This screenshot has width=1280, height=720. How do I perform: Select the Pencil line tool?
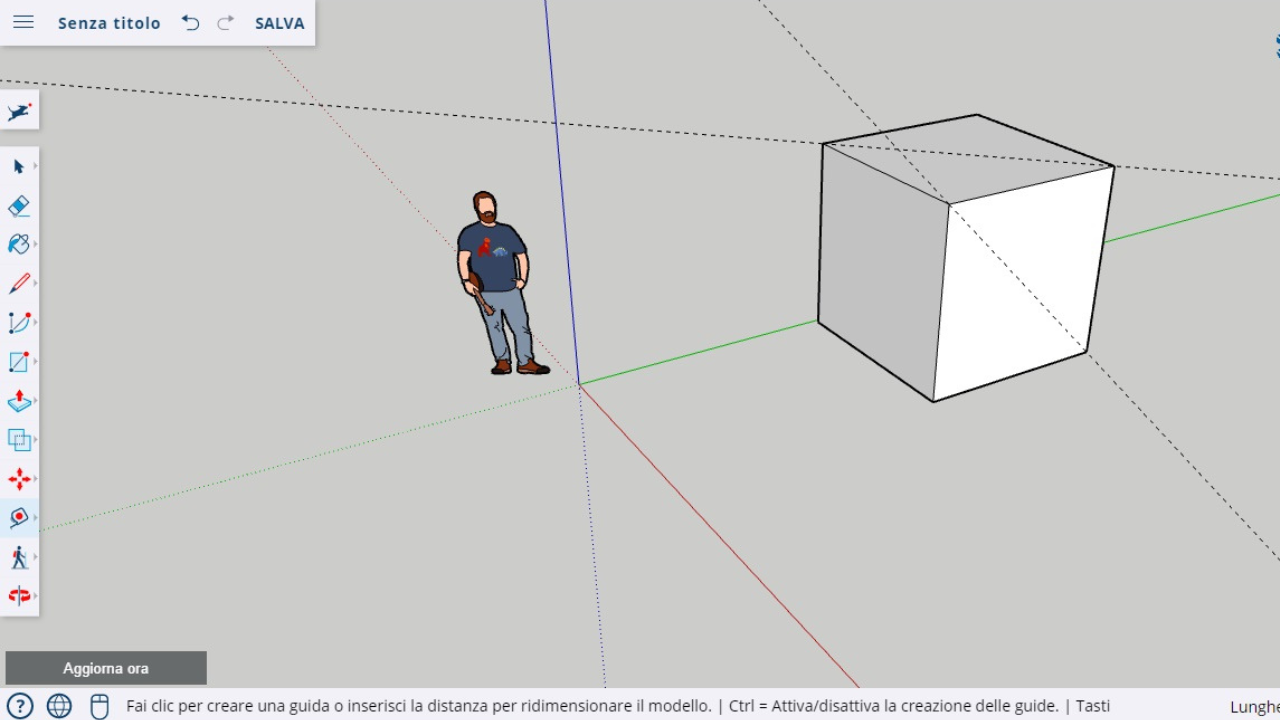click(18, 283)
